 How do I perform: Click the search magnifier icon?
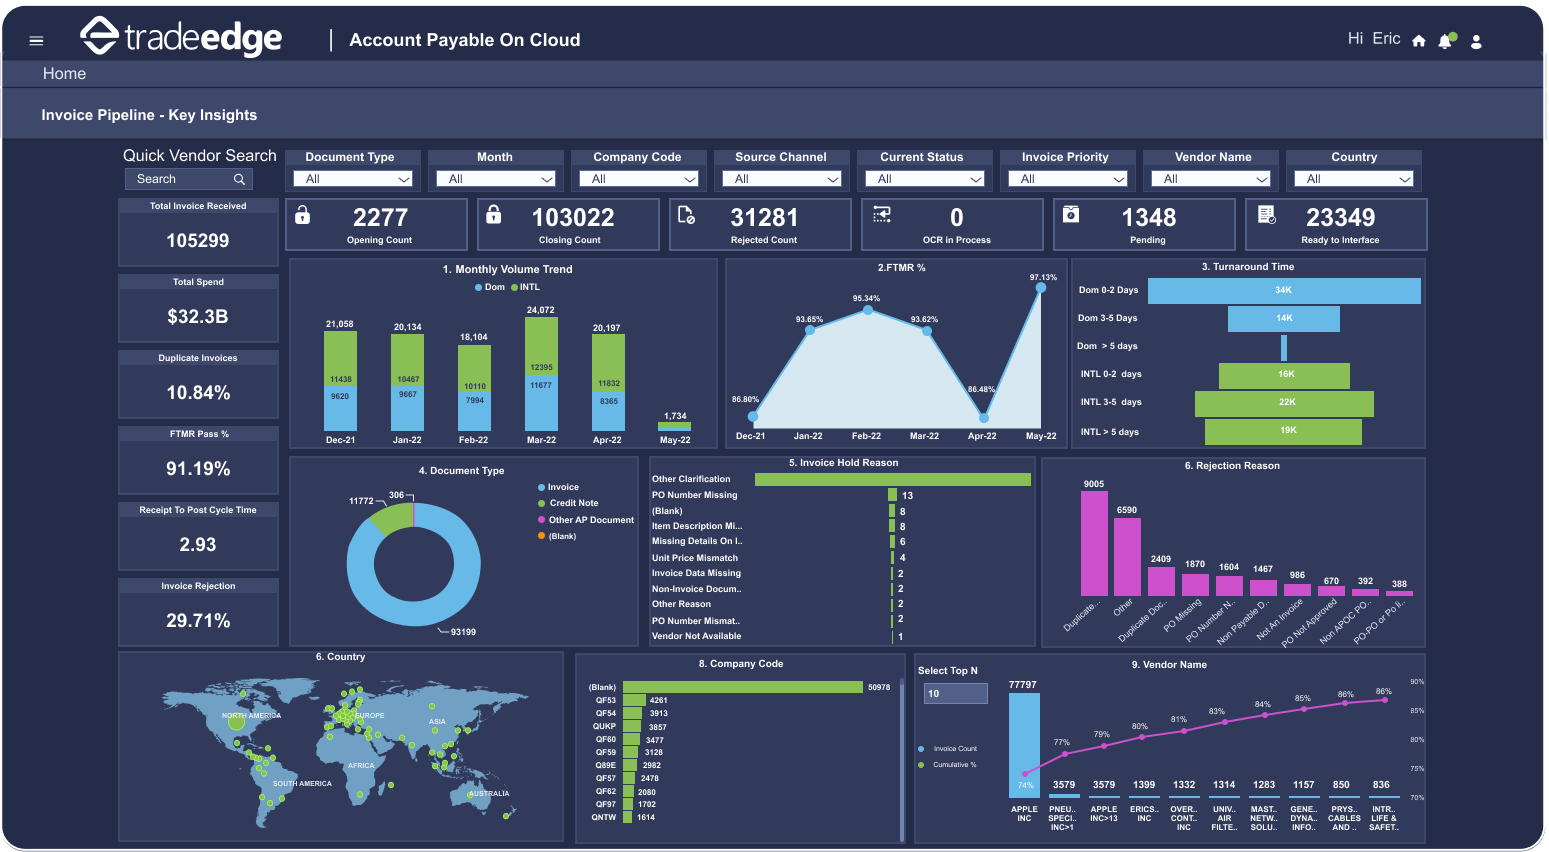point(239,179)
